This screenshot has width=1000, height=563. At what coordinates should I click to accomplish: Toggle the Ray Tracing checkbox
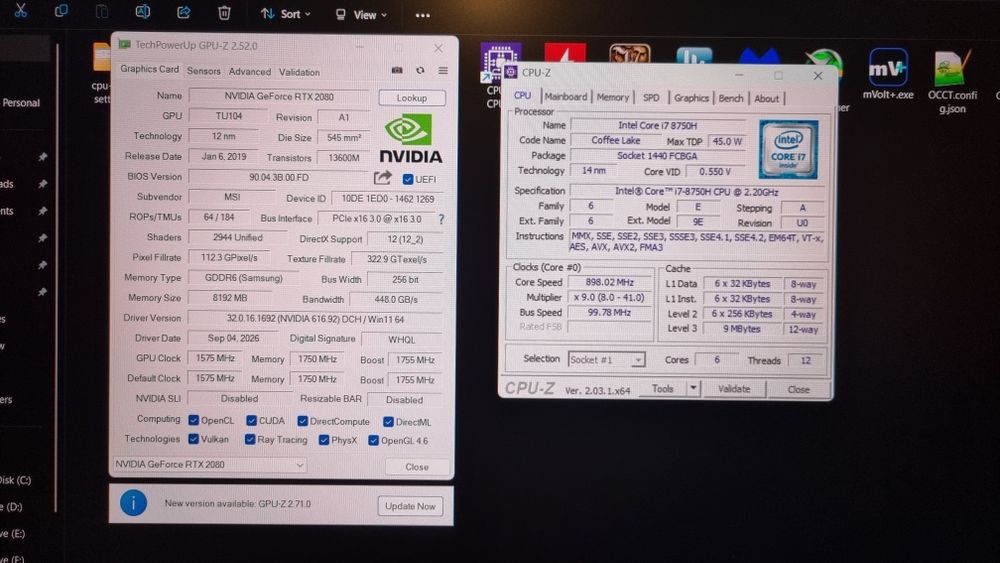coord(250,439)
